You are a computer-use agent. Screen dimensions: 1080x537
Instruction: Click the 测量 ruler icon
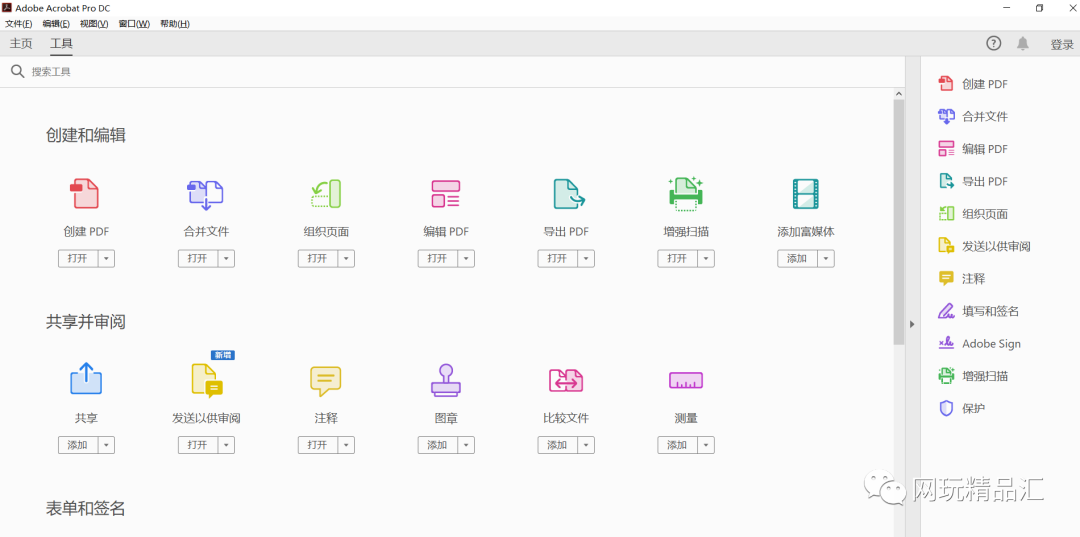pyautogui.click(x=685, y=380)
